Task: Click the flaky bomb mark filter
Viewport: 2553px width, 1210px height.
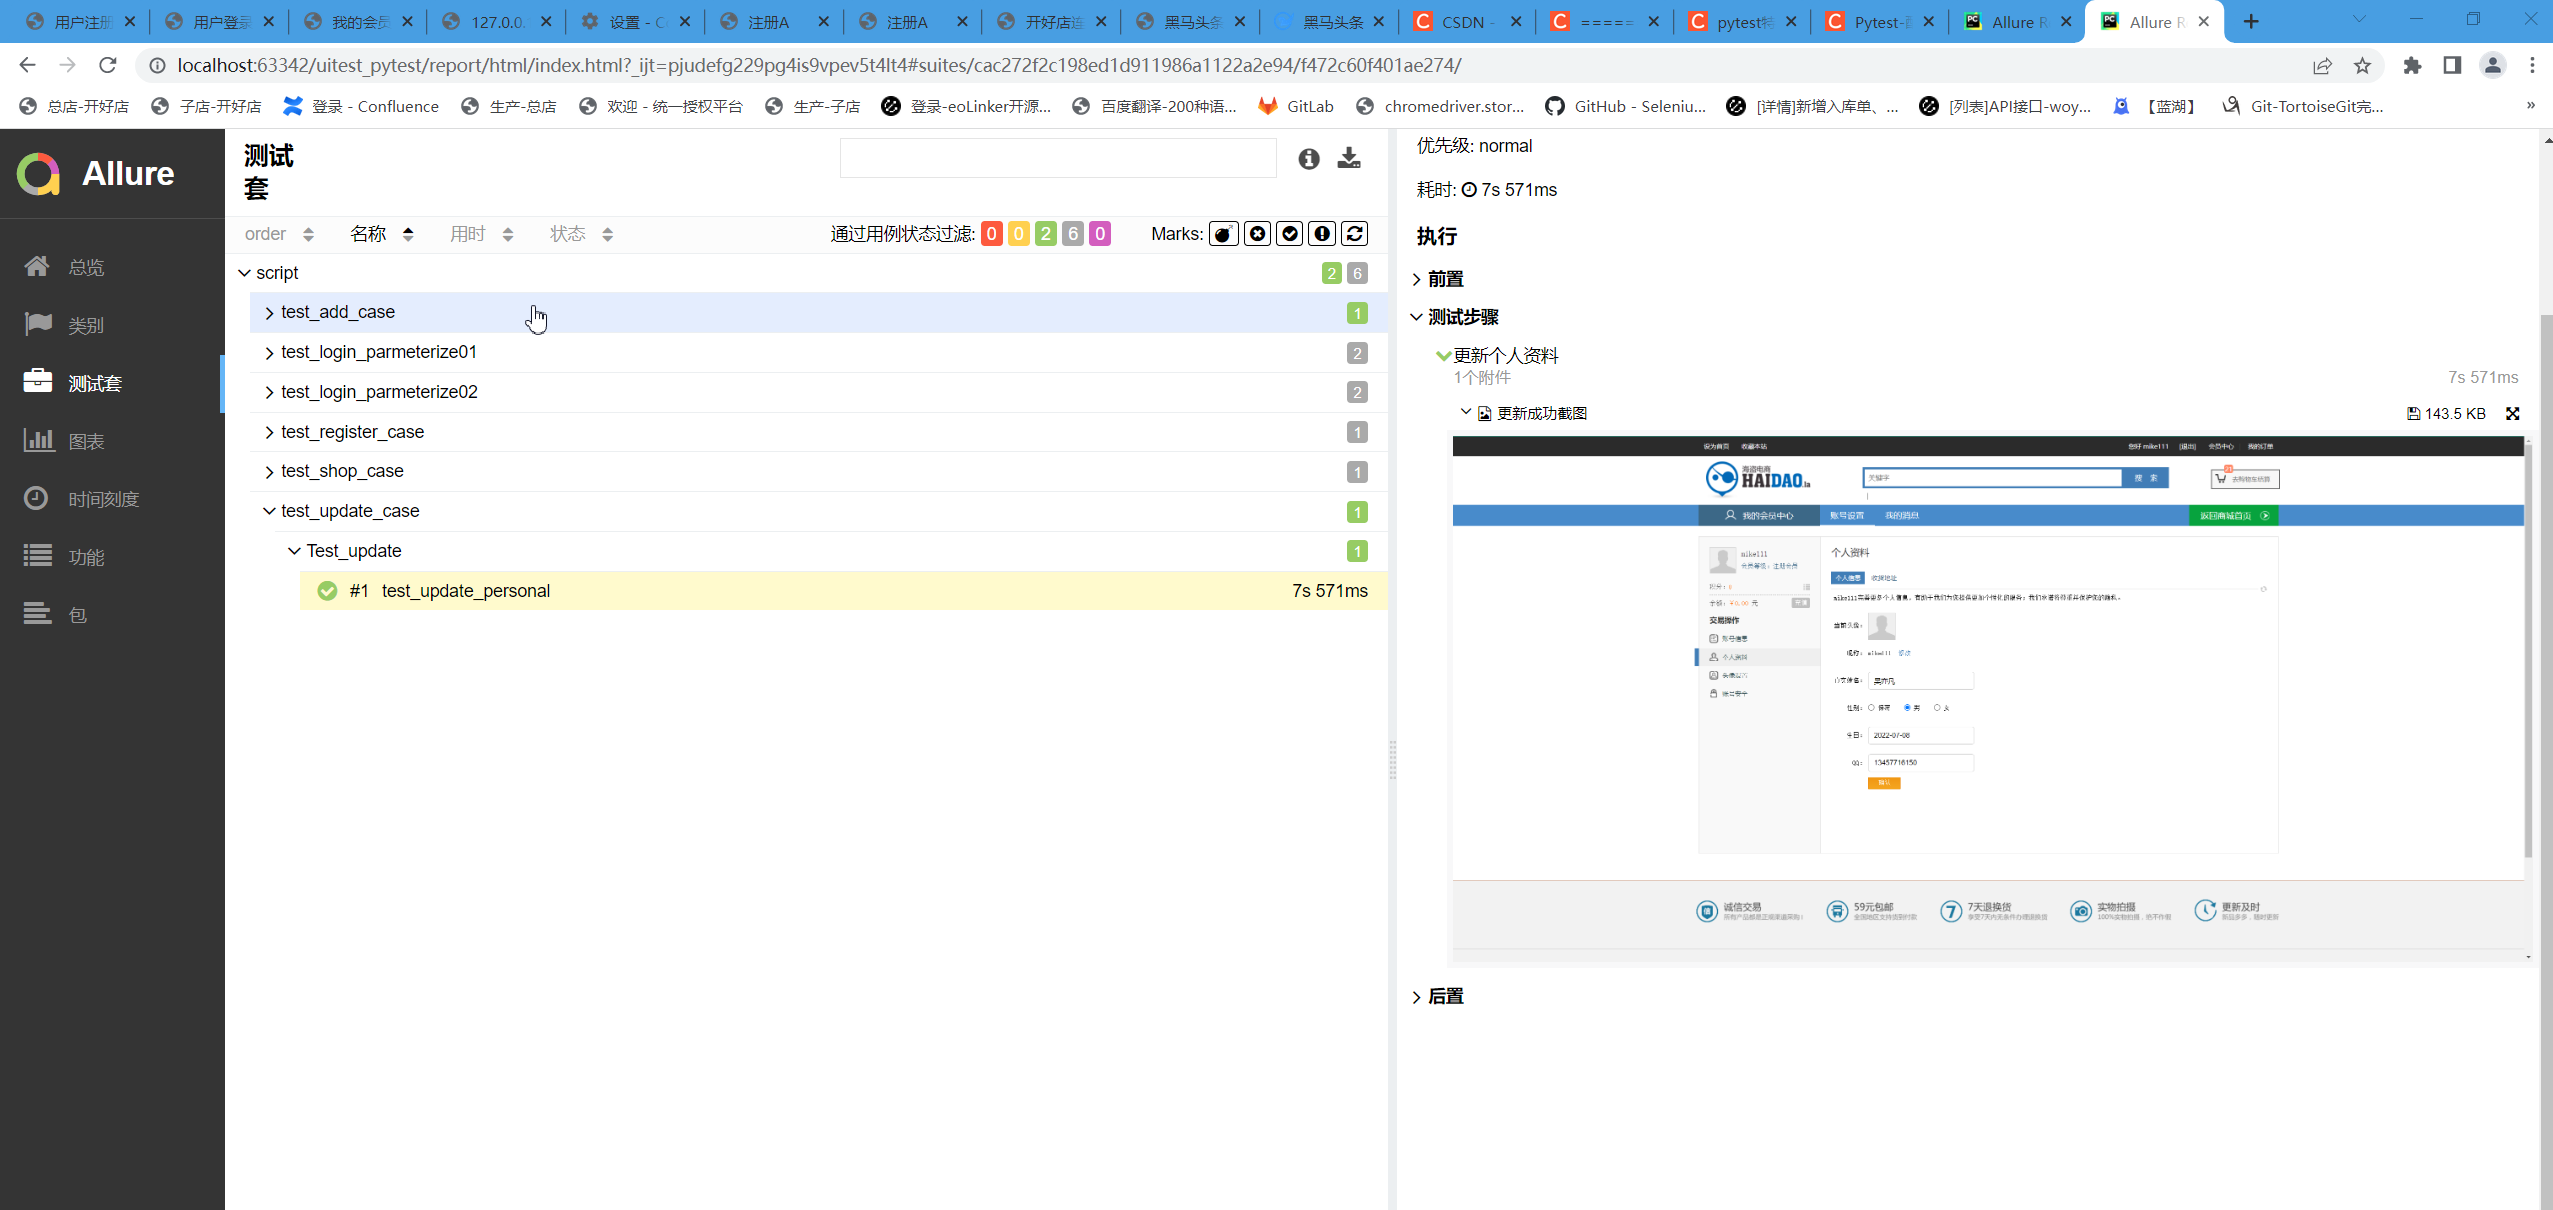Action: click(x=1223, y=234)
